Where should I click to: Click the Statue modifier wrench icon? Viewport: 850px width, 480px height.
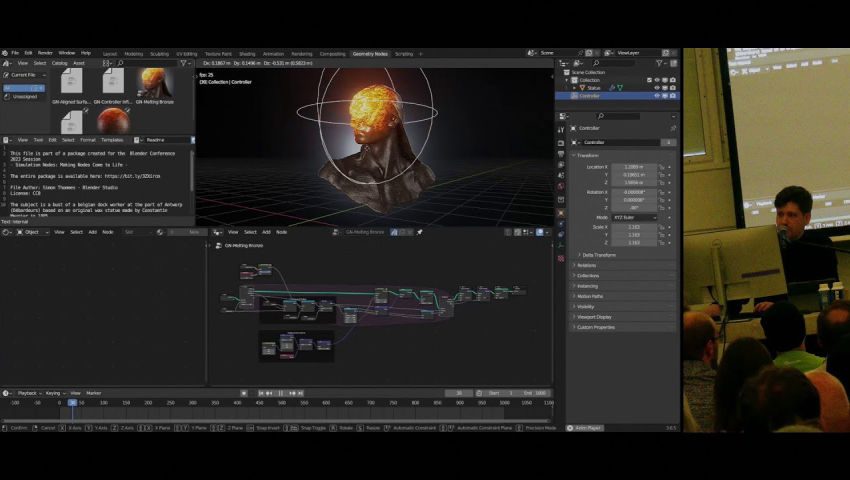612,88
